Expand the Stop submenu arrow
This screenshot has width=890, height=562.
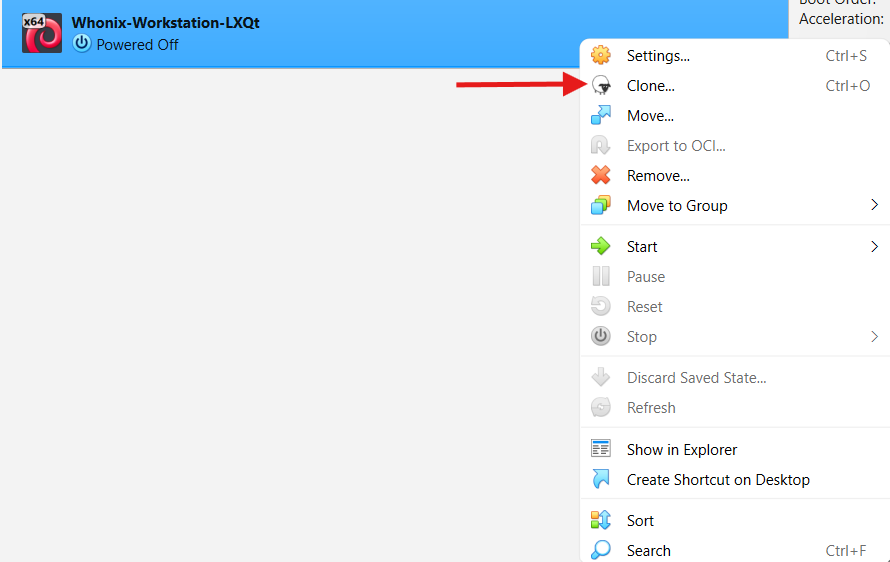coord(874,337)
